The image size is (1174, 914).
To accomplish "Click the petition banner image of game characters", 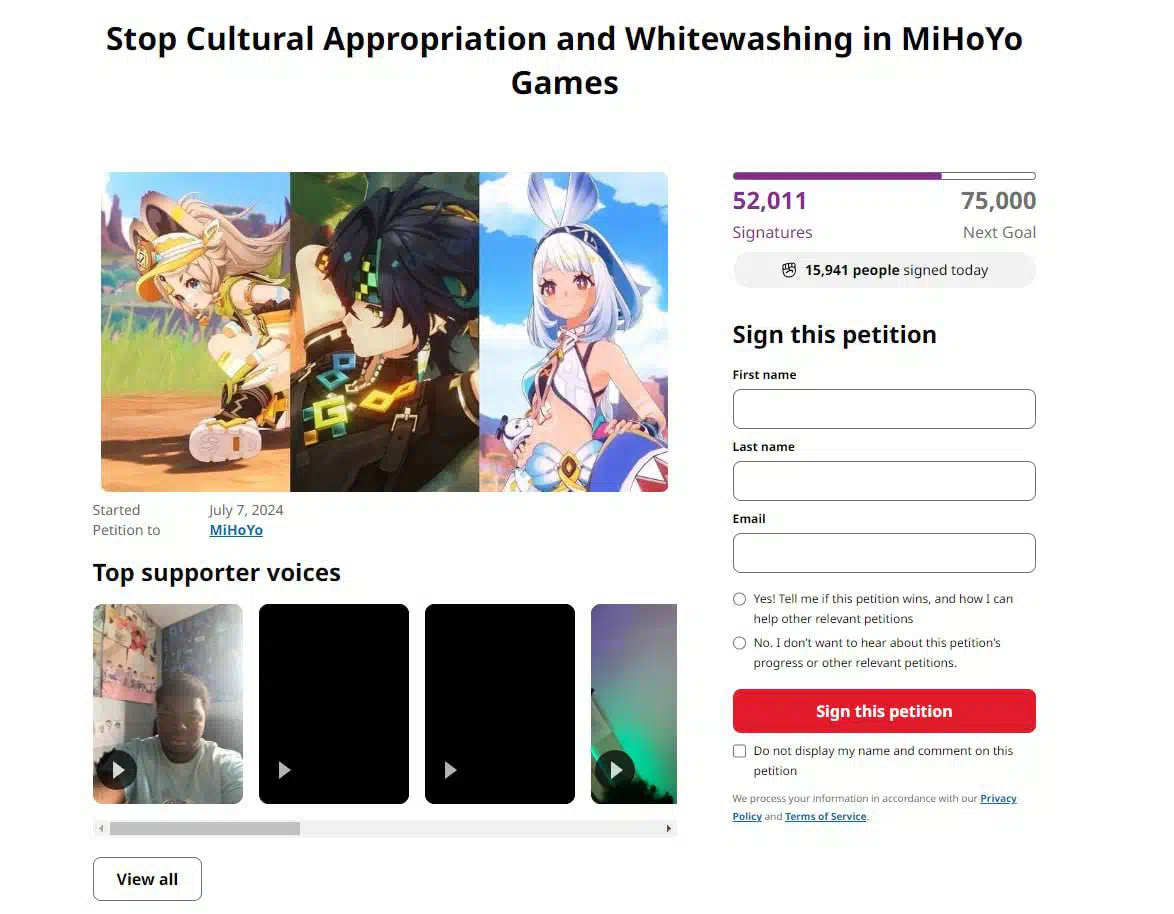I will click(384, 332).
